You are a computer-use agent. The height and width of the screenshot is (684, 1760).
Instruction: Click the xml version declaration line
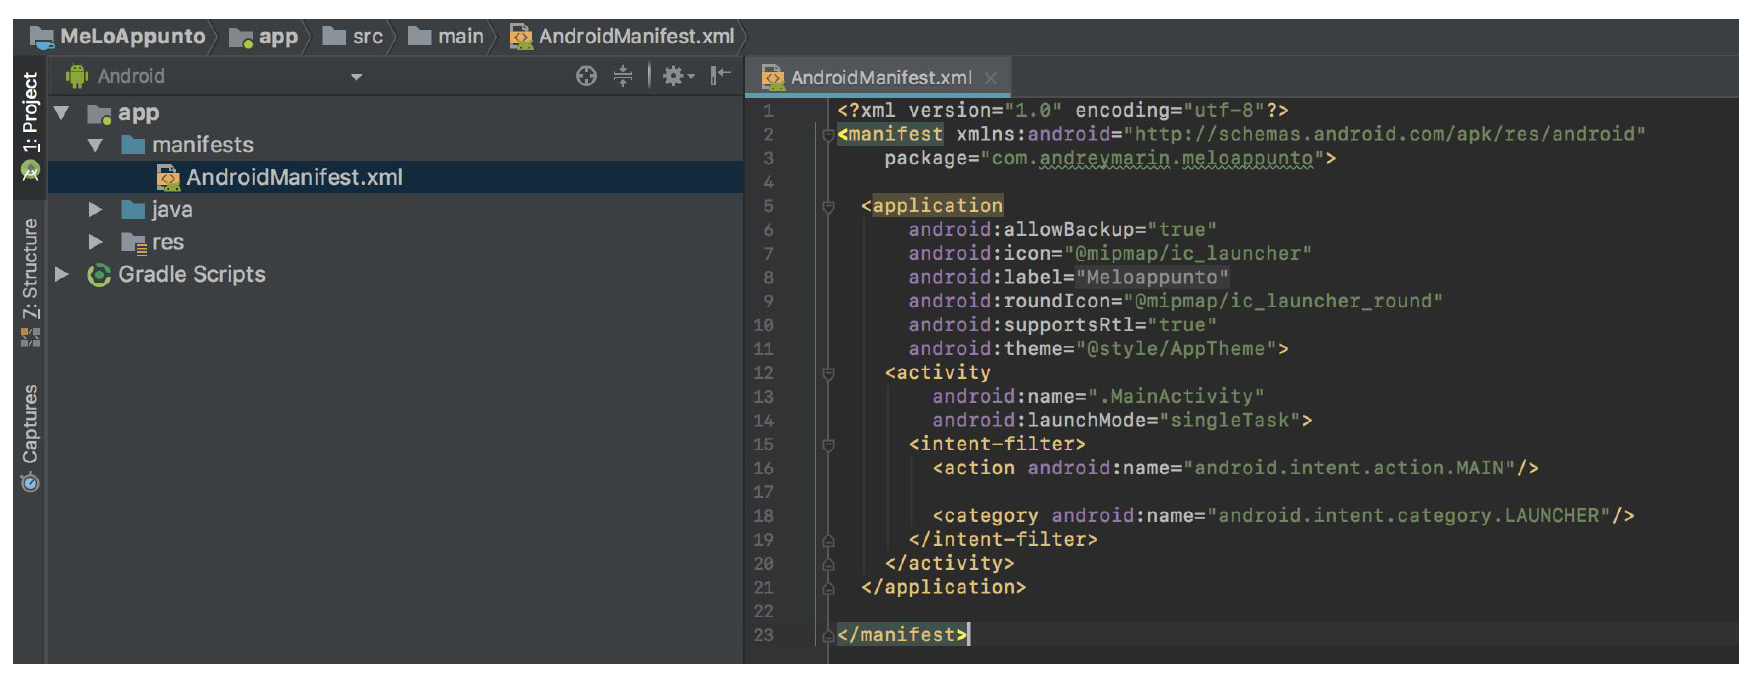tap(1062, 111)
